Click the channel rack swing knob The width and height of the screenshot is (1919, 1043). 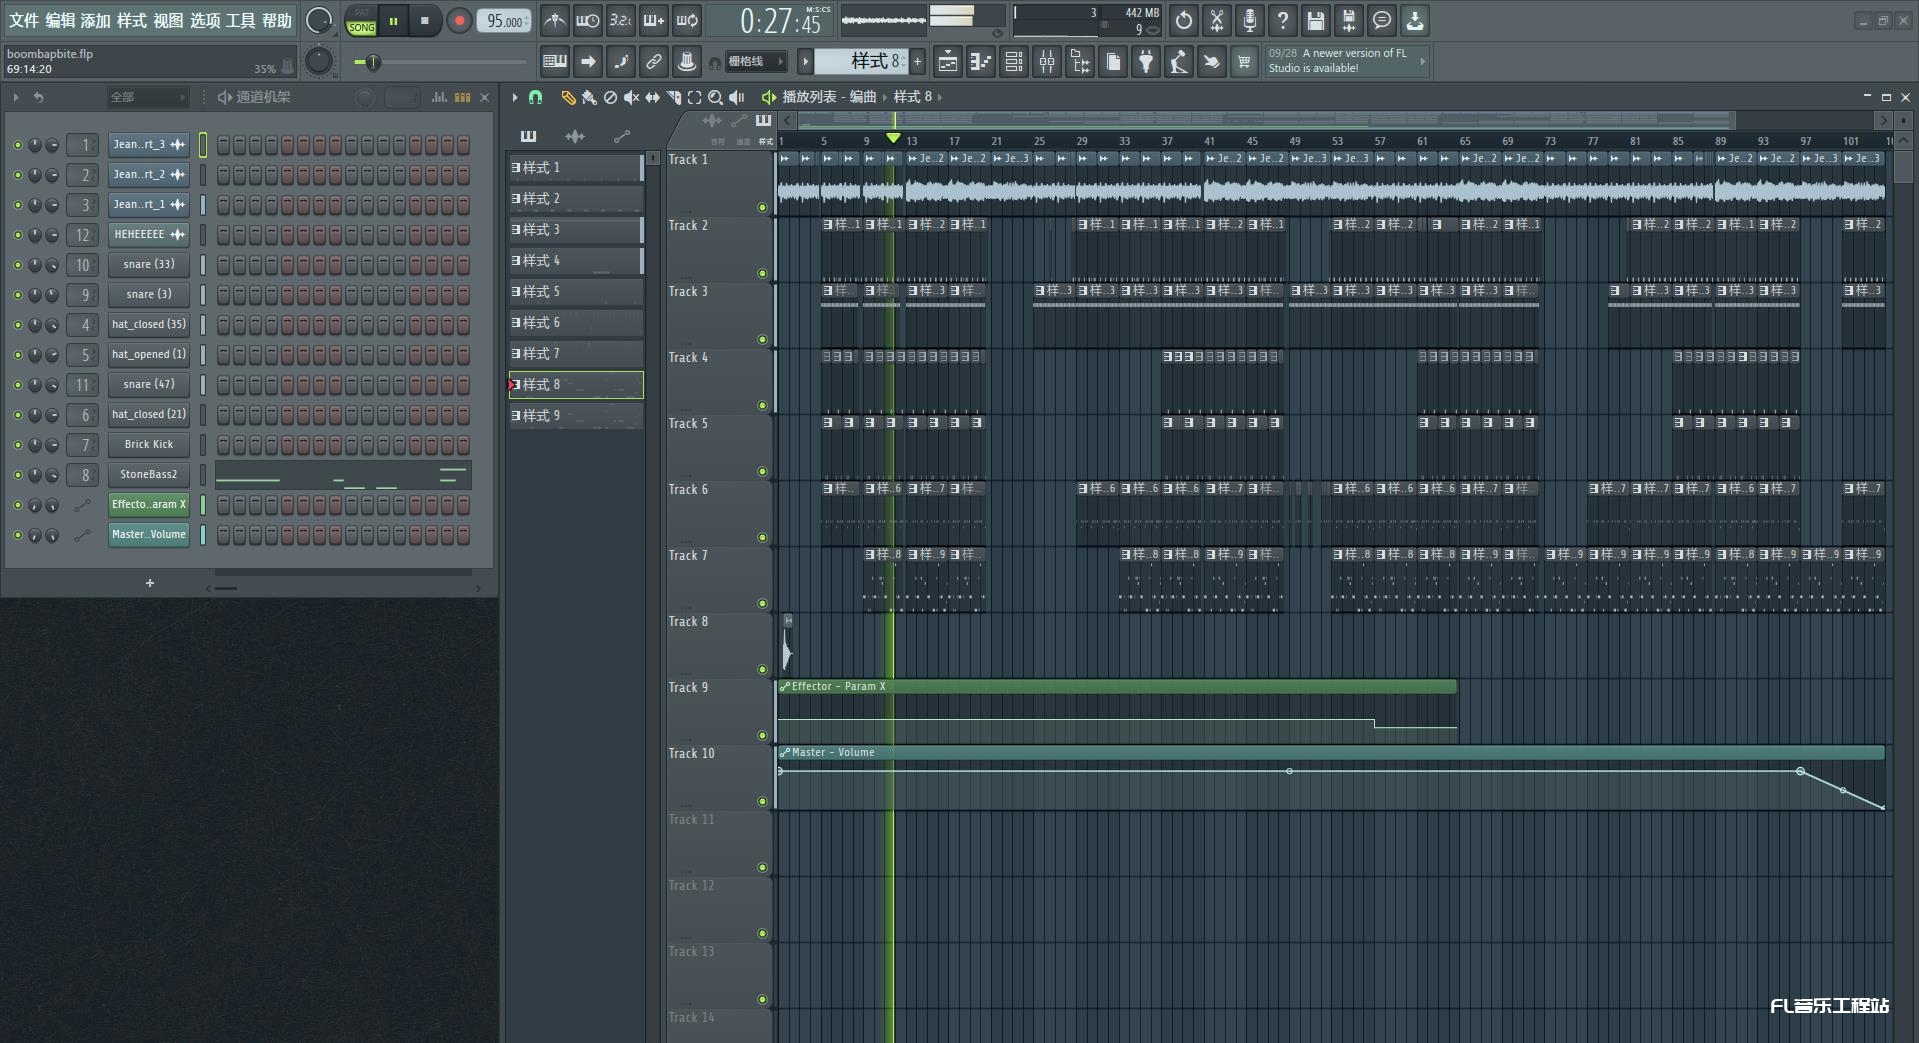366,97
